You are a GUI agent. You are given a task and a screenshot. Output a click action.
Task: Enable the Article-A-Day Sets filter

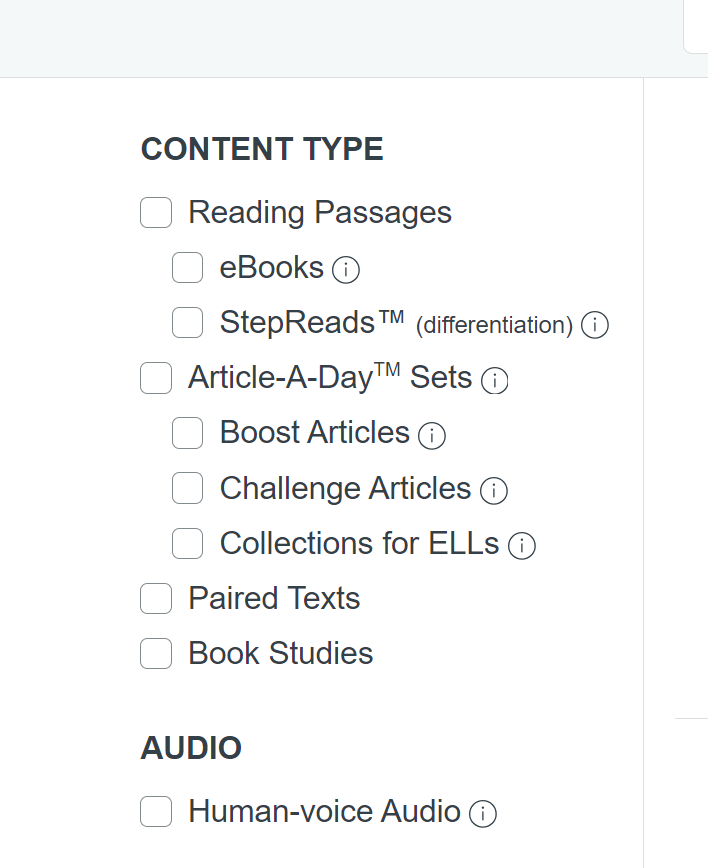156,378
